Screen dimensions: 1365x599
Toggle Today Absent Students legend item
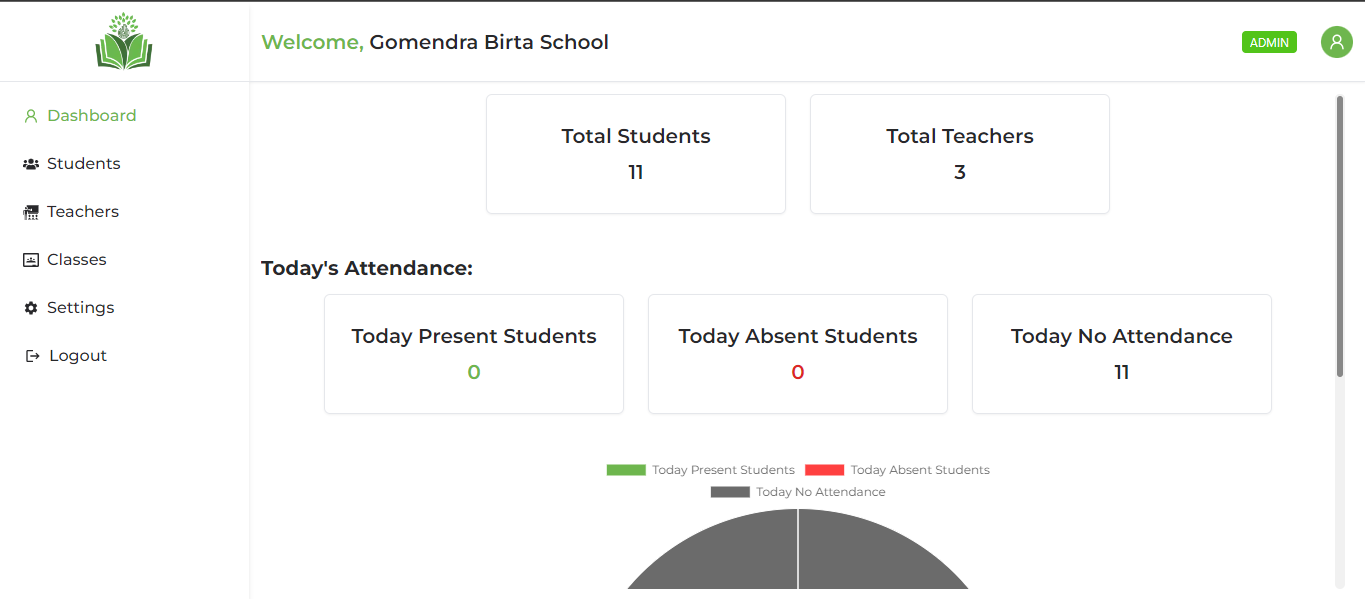click(898, 470)
